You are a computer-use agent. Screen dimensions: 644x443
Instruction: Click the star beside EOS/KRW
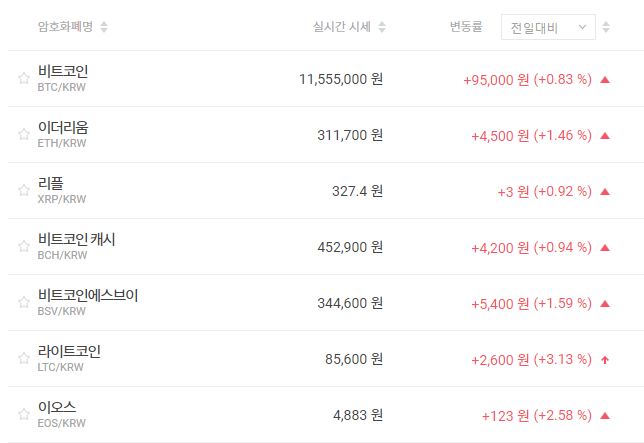point(23,415)
